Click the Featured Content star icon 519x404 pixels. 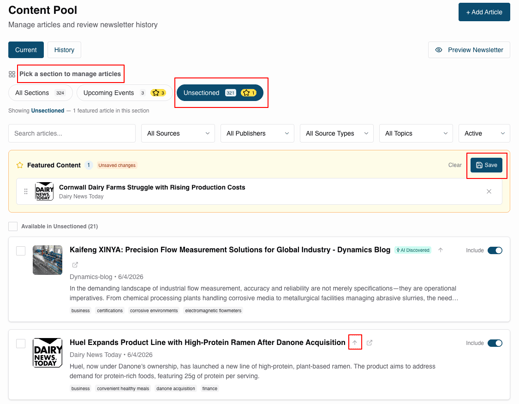point(20,165)
